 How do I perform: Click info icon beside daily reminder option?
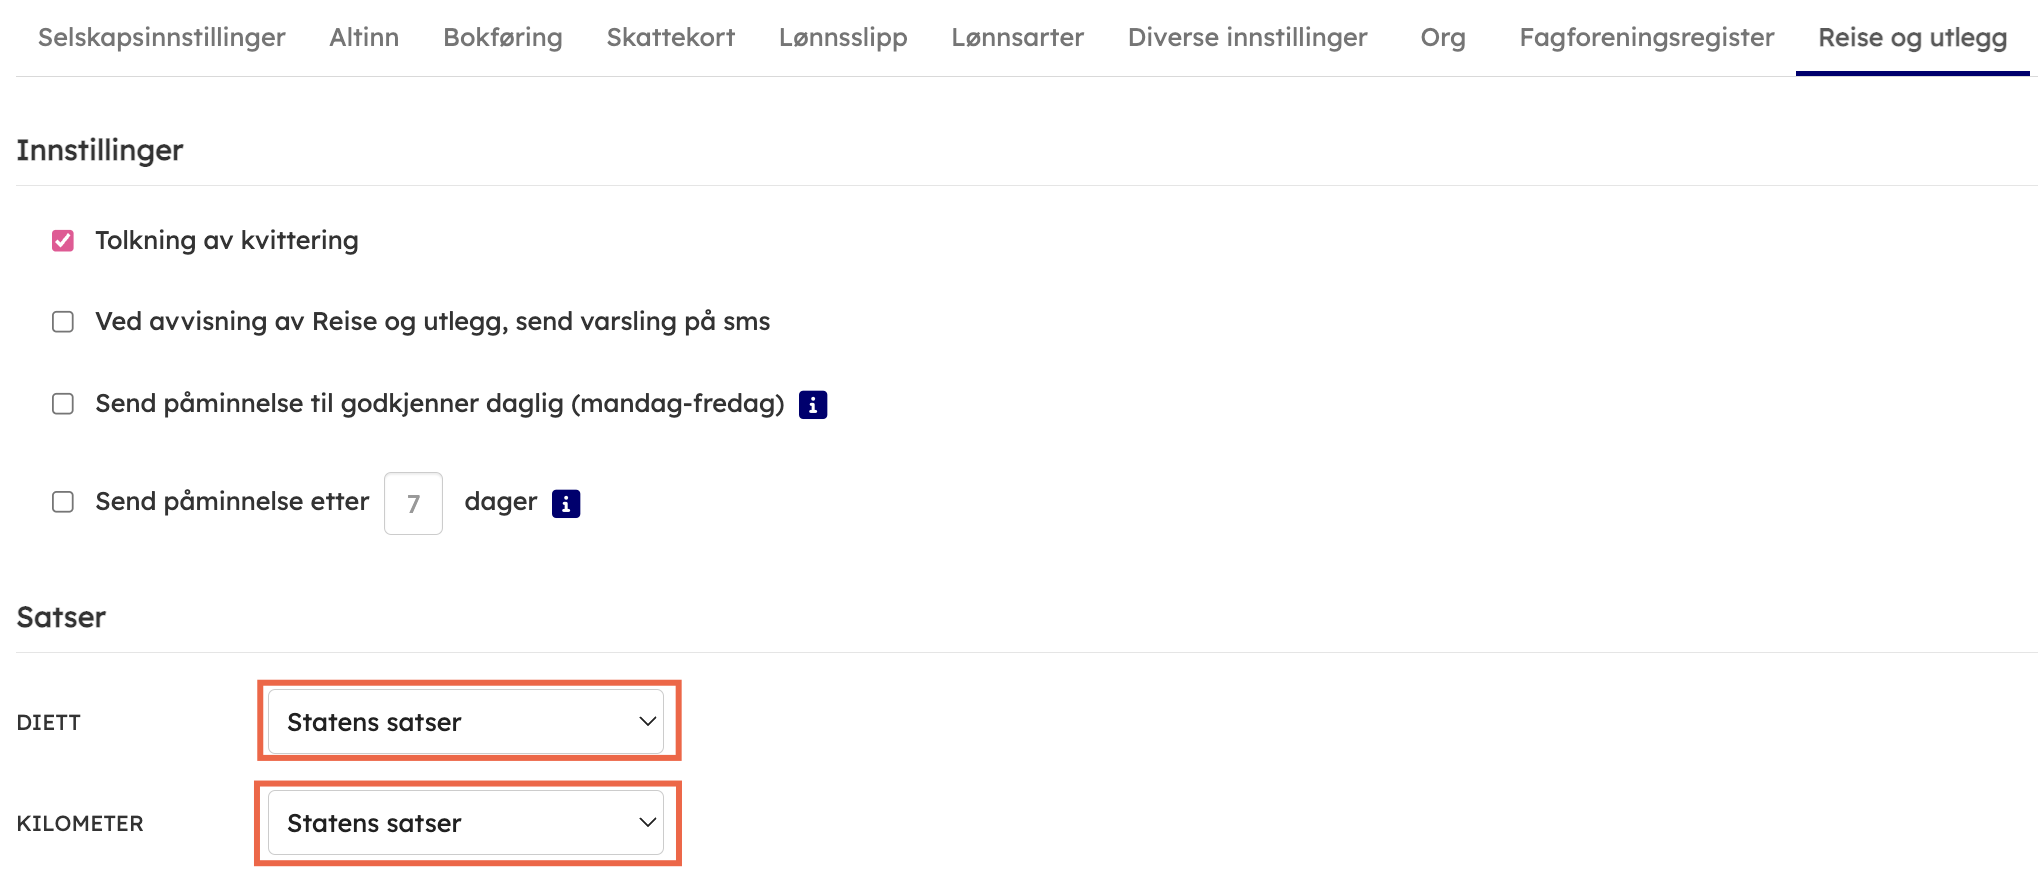(x=812, y=405)
